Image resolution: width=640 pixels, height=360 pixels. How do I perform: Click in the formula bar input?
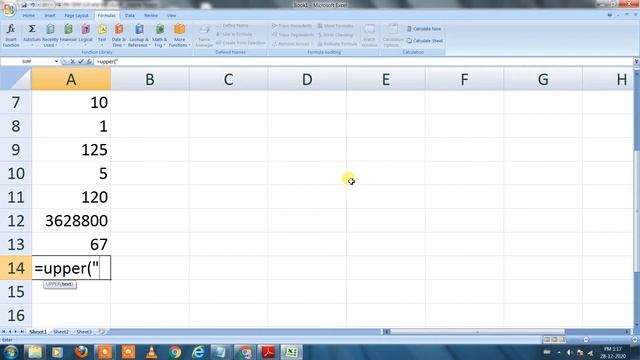pyautogui.click(x=363, y=62)
